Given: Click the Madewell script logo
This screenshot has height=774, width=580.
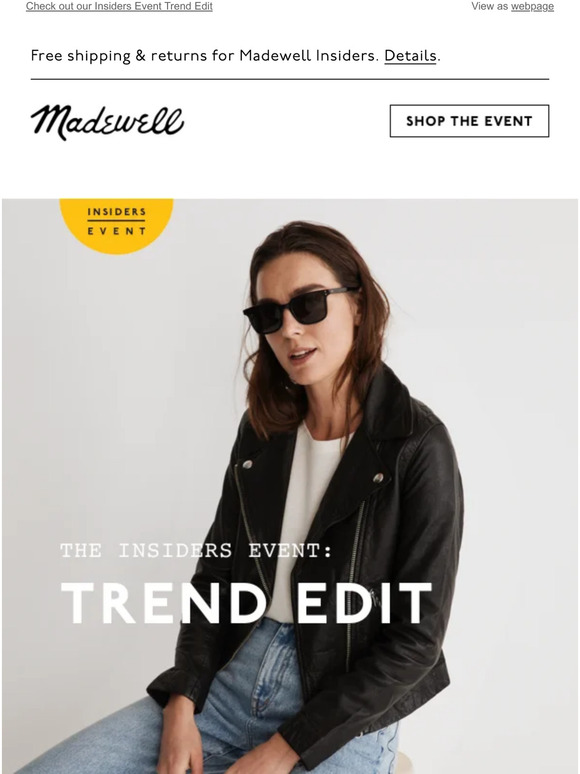Looking at the screenshot, I should tap(107, 122).
